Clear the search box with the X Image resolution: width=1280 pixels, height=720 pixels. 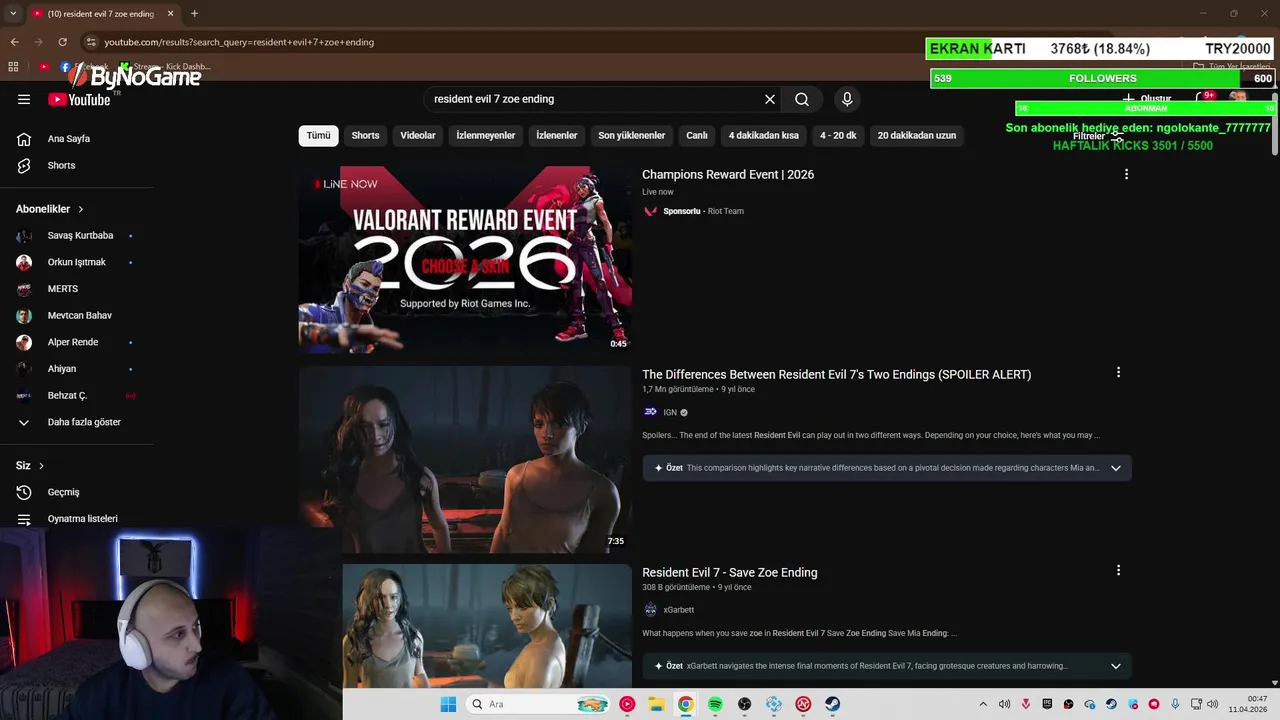pos(770,99)
